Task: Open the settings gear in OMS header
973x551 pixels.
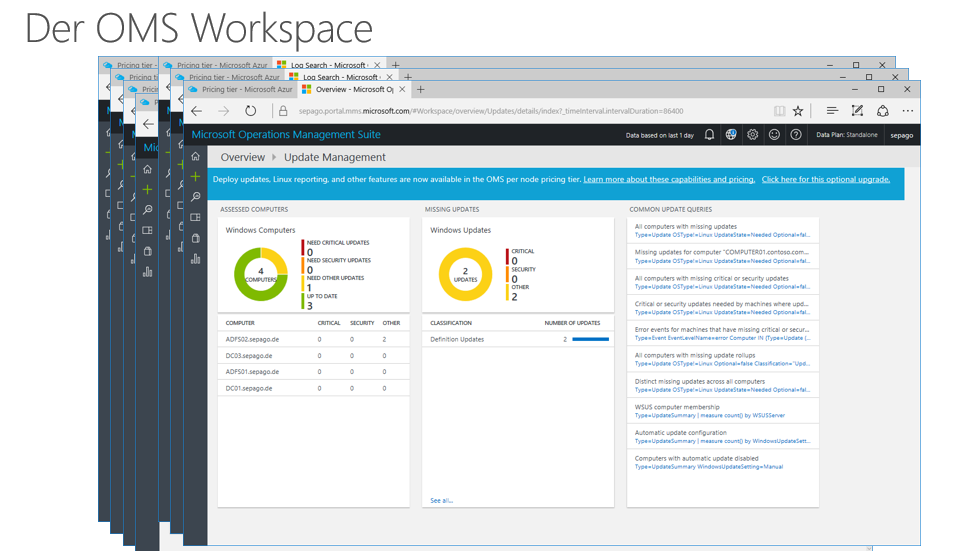Action: pyautogui.click(x=753, y=135)
